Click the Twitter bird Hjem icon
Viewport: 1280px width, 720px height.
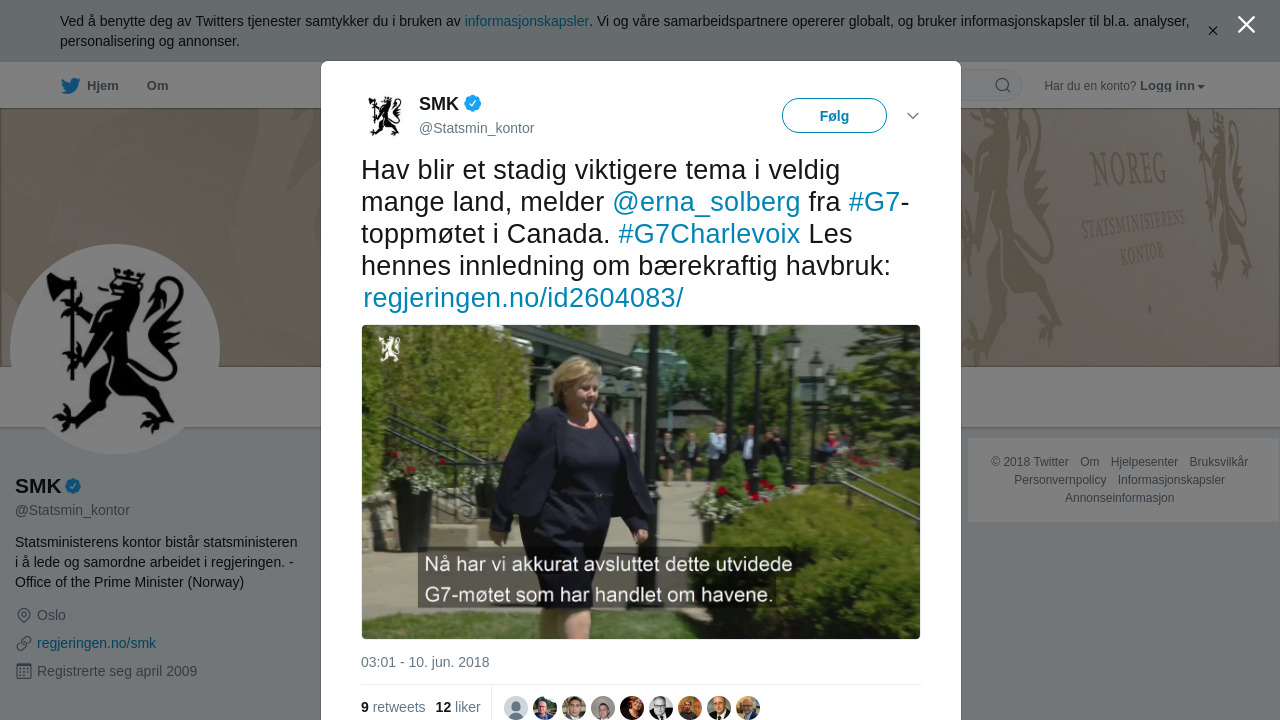coord(70,86)
